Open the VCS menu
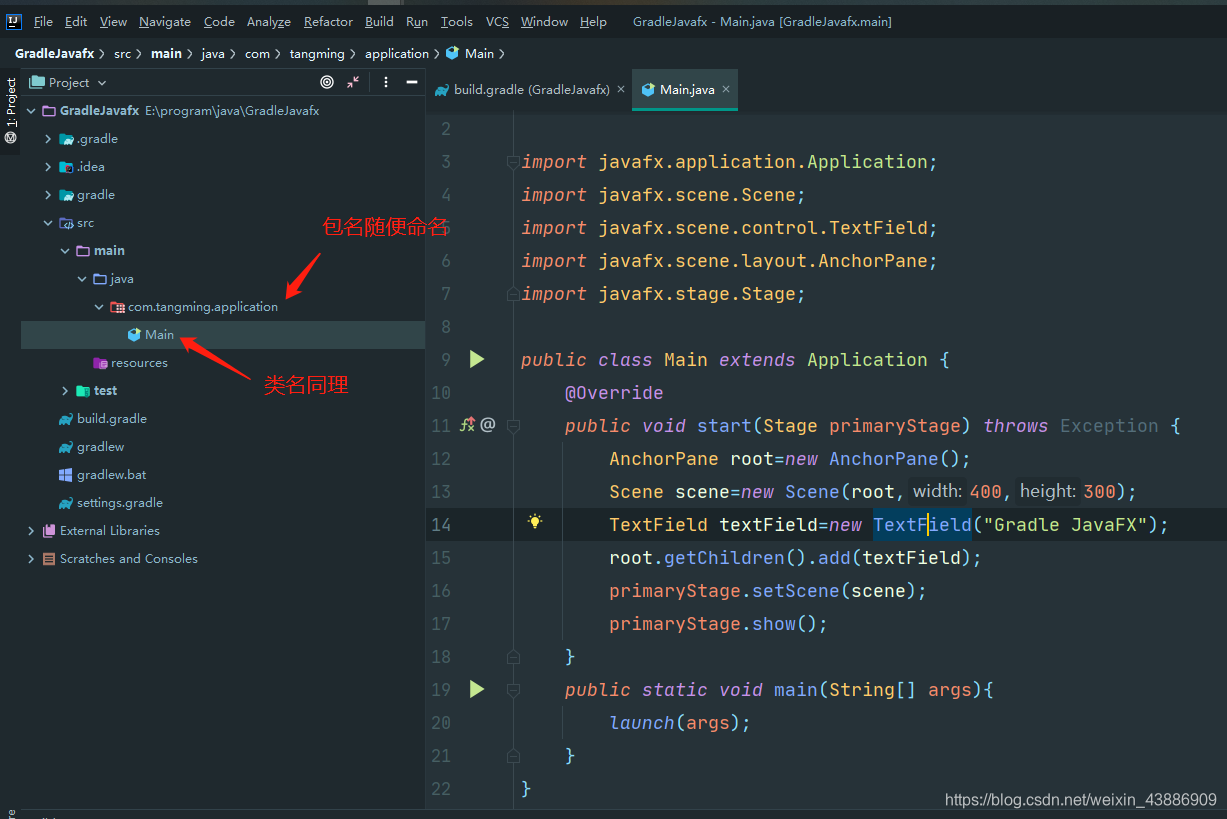Screen dimensions: 1227x819 coord(497,21)
